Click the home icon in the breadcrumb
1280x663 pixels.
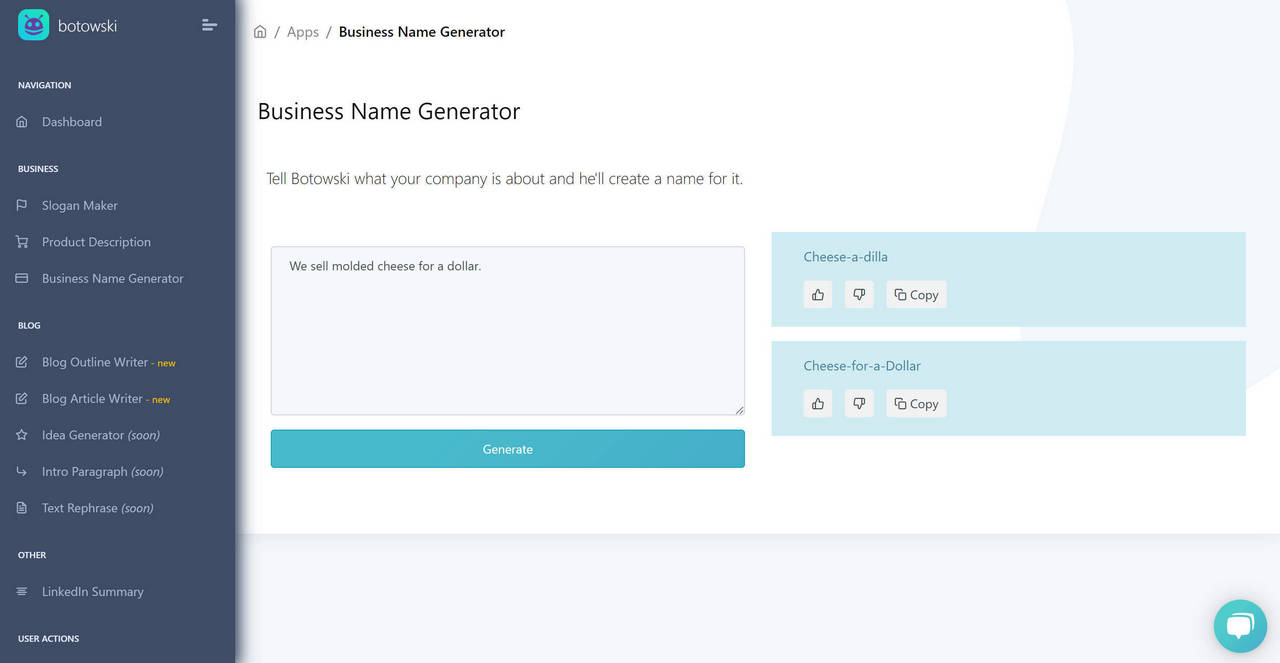click(260, 32)
